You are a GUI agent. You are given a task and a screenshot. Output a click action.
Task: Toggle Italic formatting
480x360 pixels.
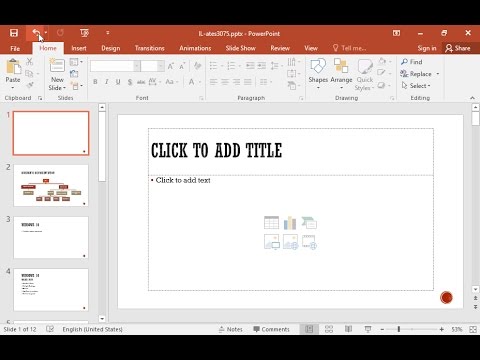[107, 82]
